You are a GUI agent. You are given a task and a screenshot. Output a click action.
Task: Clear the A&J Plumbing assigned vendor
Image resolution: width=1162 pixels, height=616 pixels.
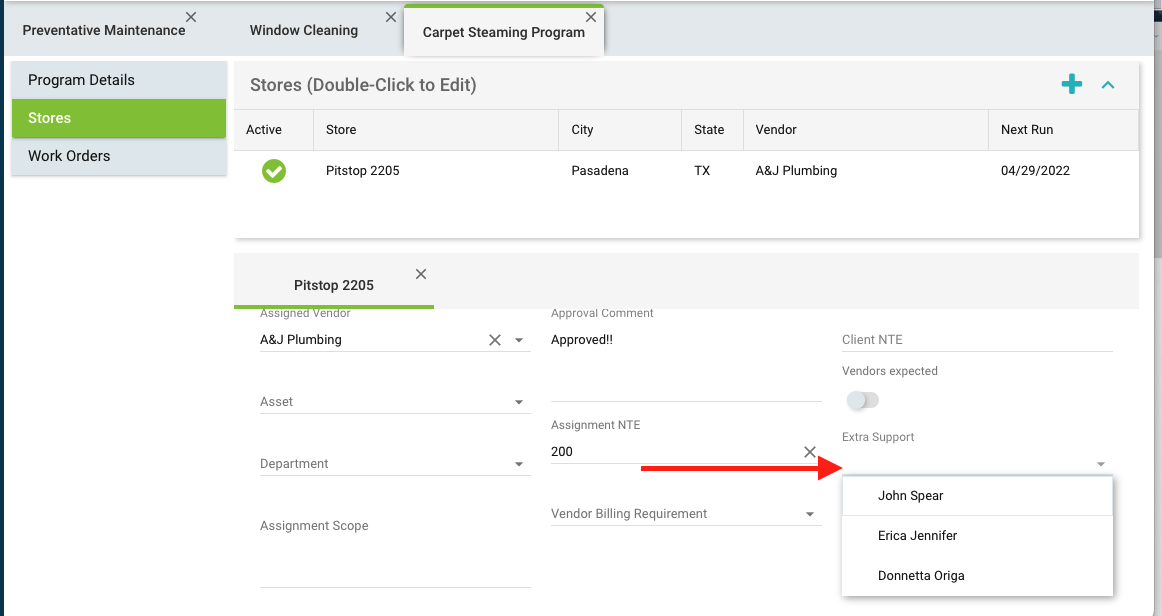[494, 340]
